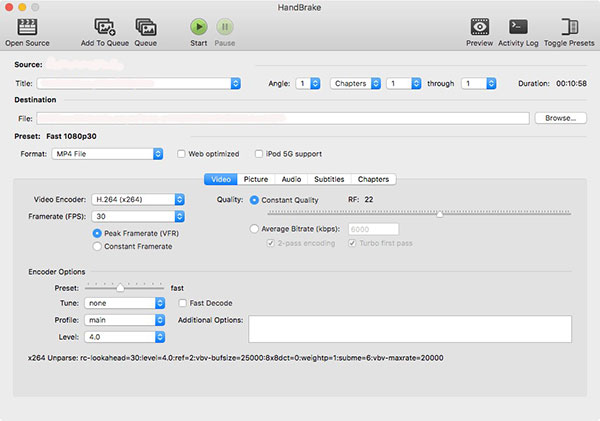Show the Activity Log terminal icon
This screenshot has width=600, height=421.
point(518,27)
